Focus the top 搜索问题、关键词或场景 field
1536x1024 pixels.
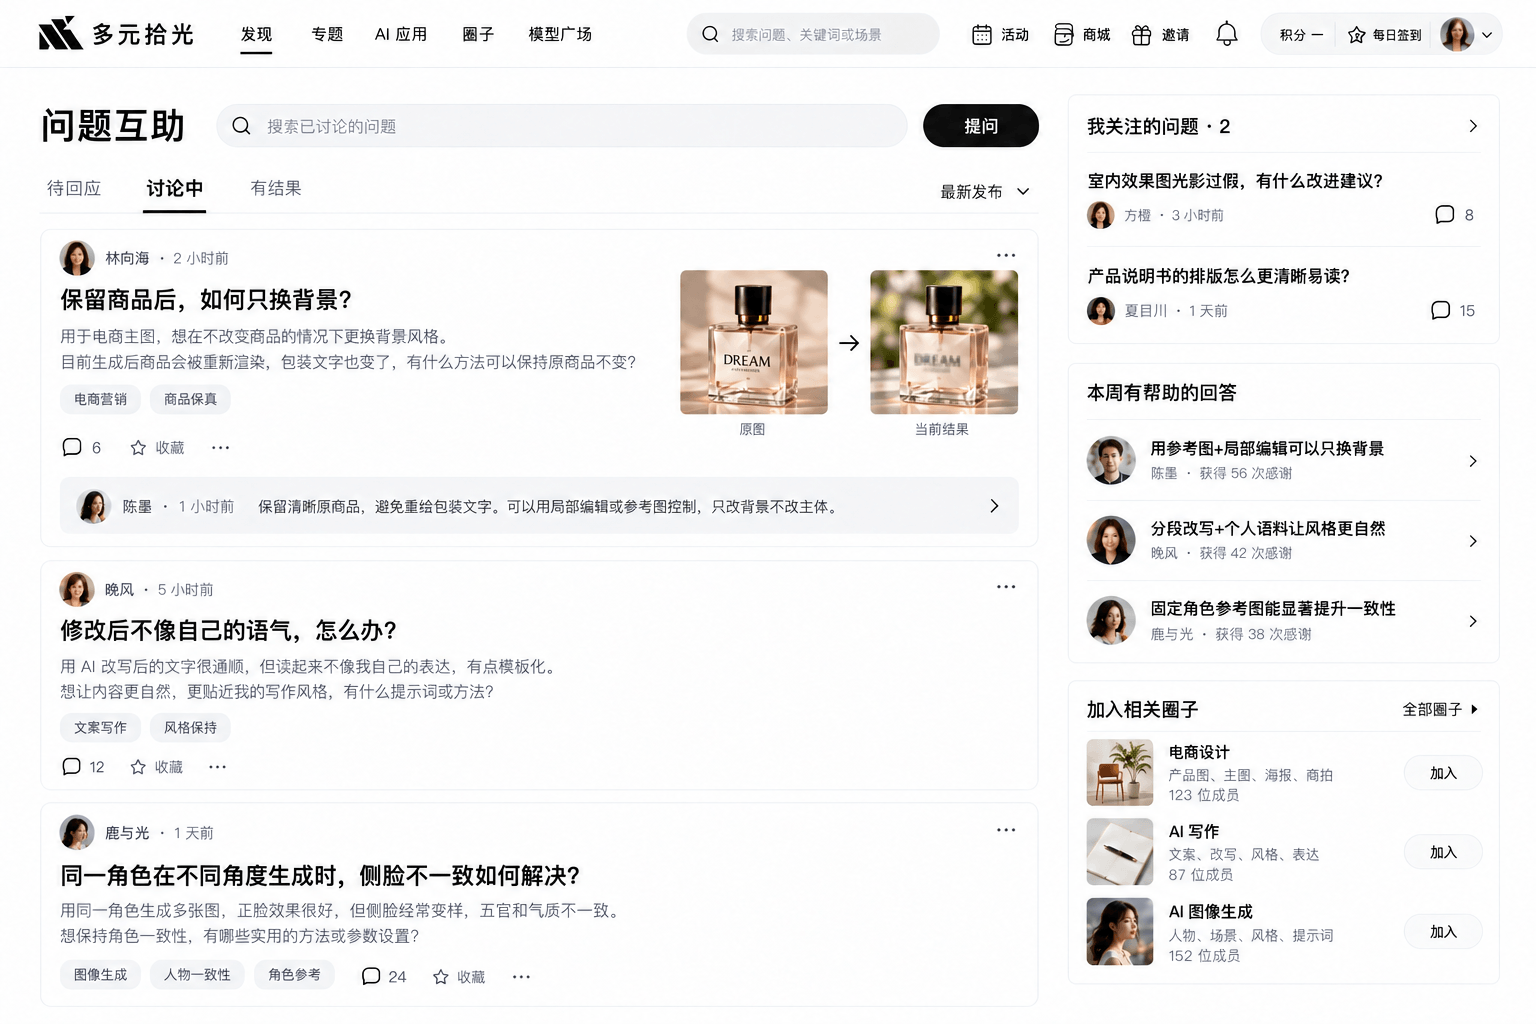click(x=813, y=34)
